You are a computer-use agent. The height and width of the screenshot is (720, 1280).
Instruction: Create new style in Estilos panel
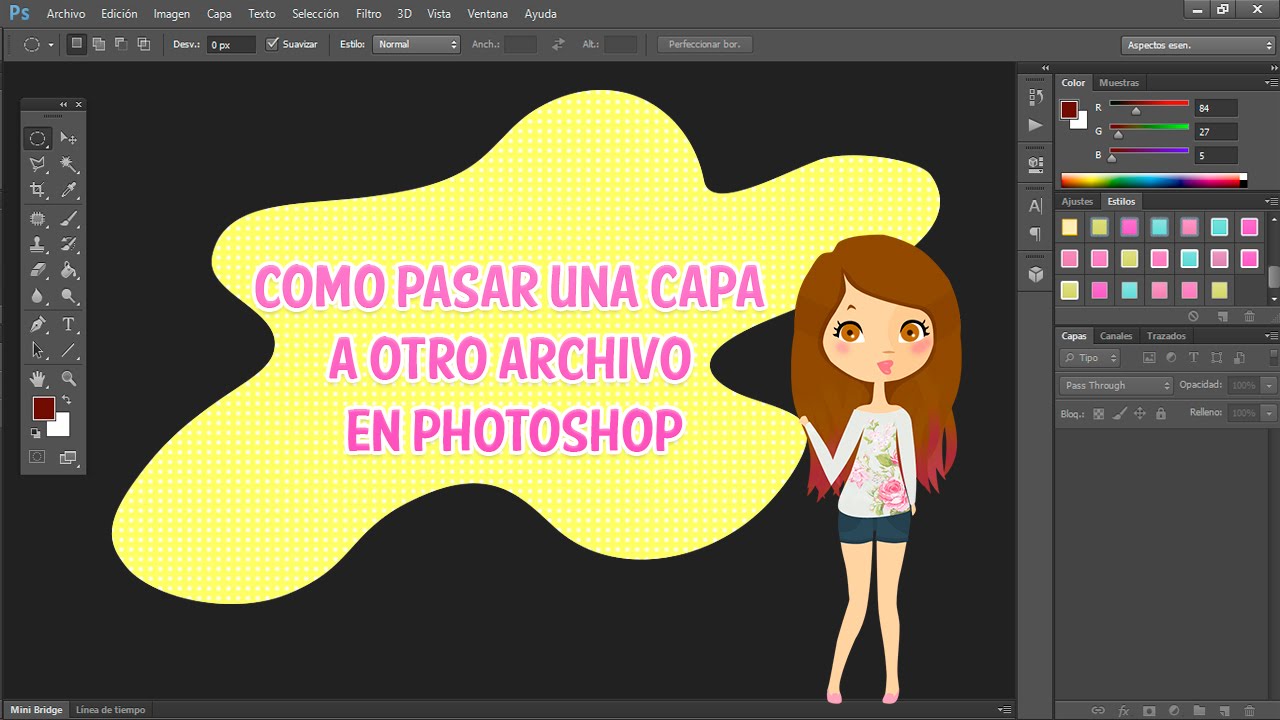[1222, 316]
